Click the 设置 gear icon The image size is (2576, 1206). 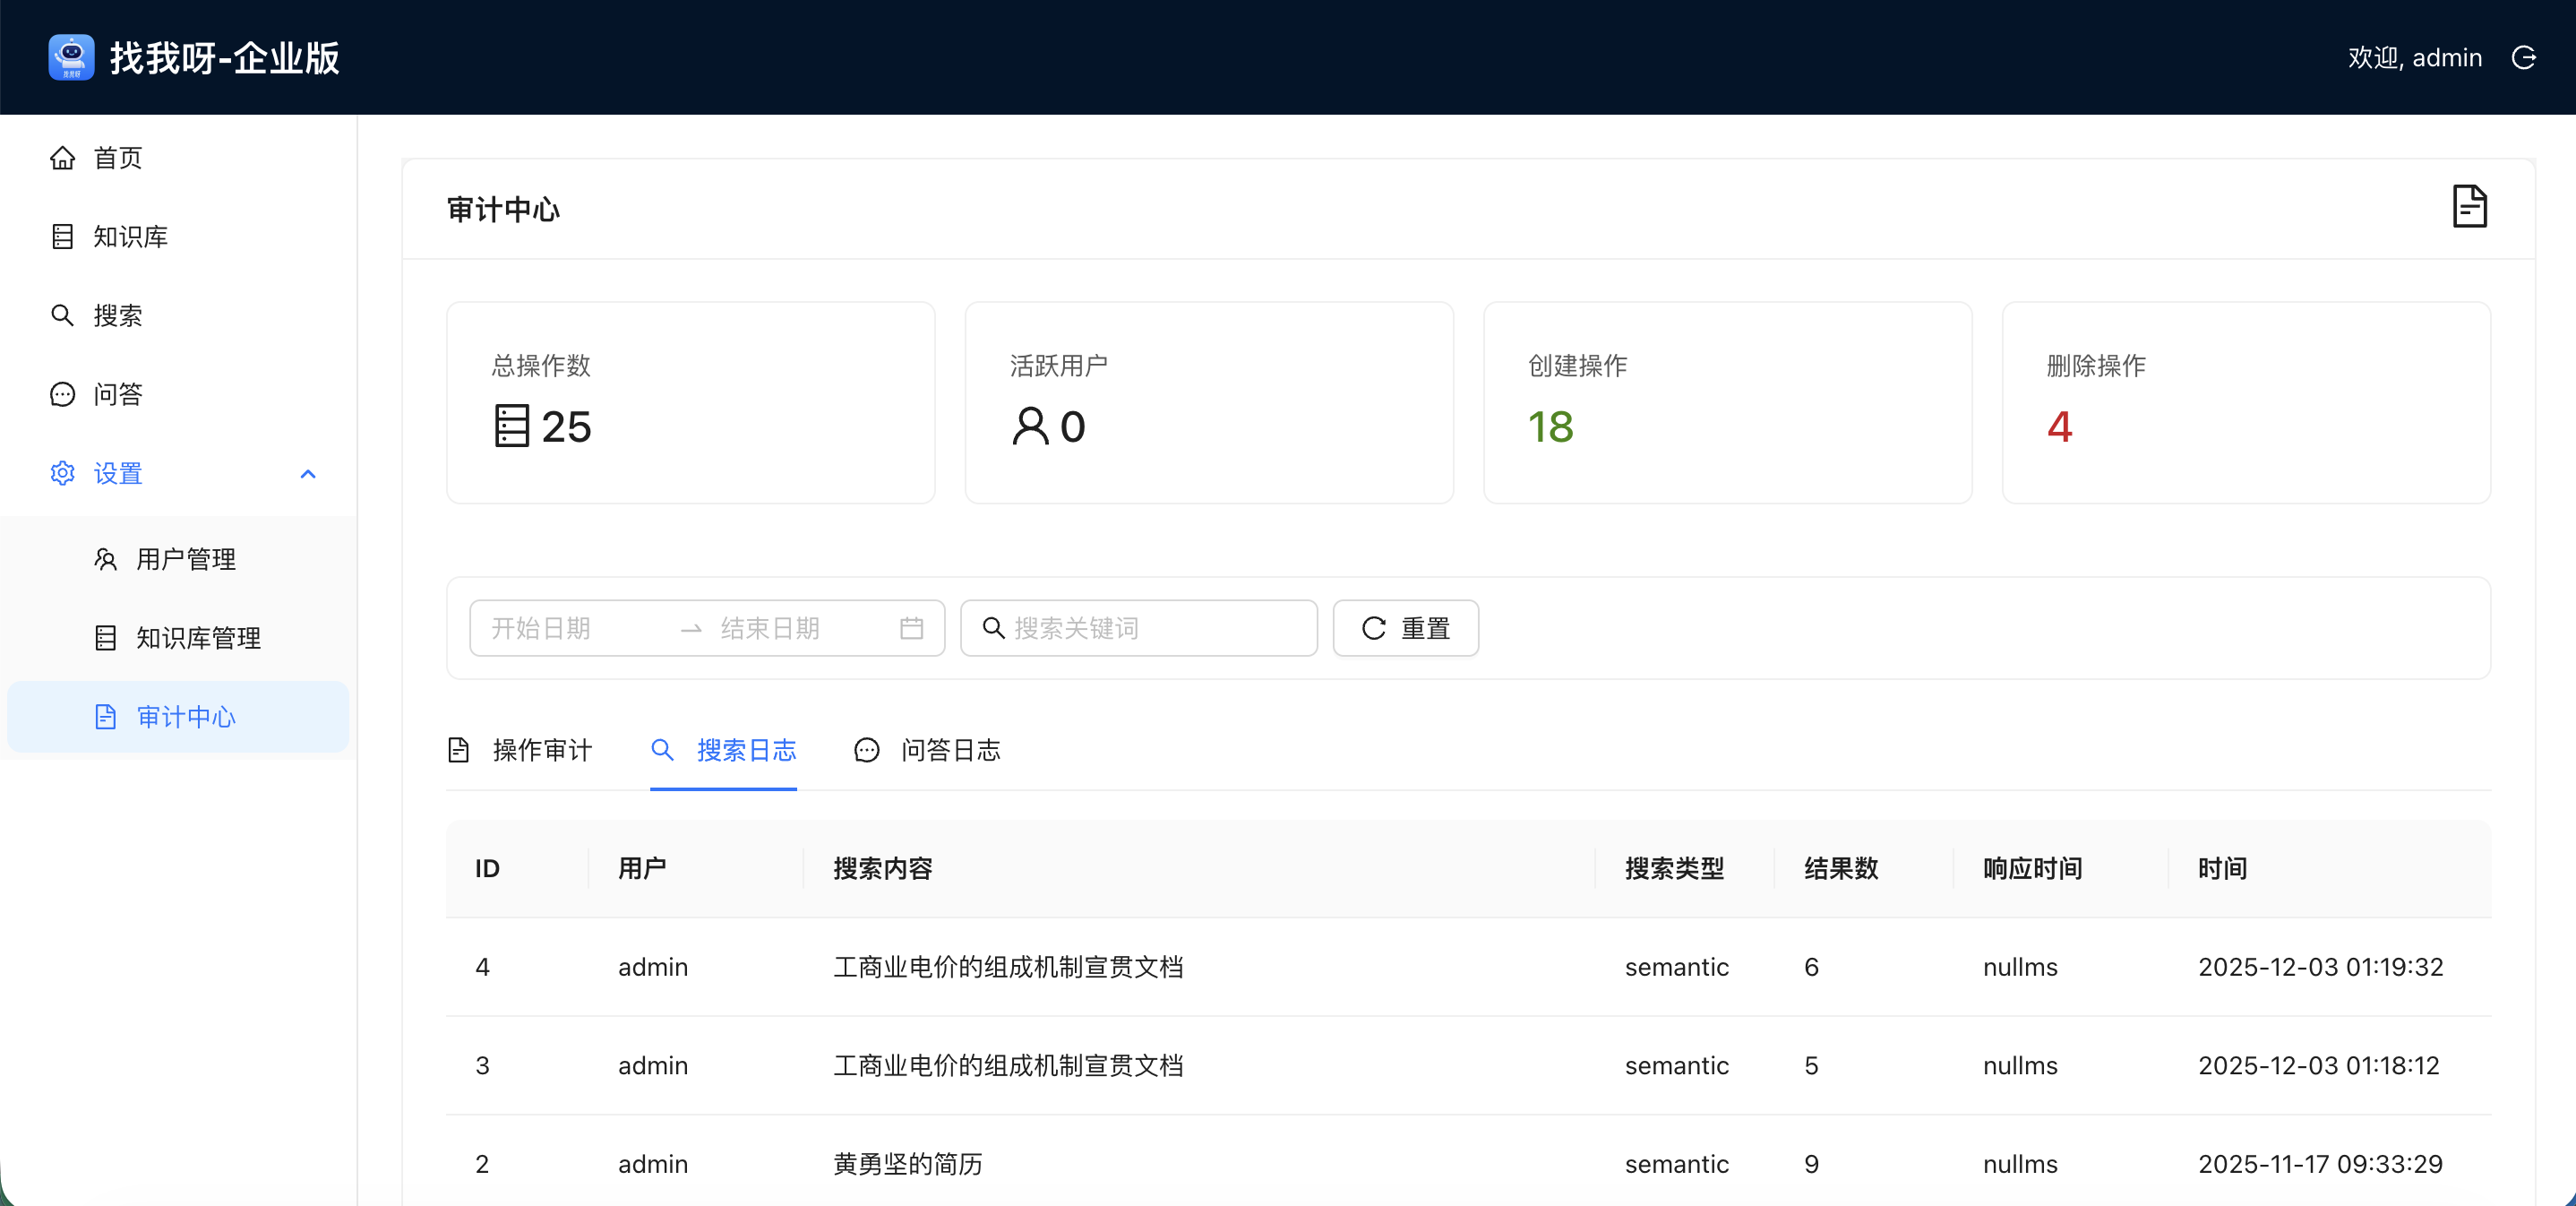(62, 473)
